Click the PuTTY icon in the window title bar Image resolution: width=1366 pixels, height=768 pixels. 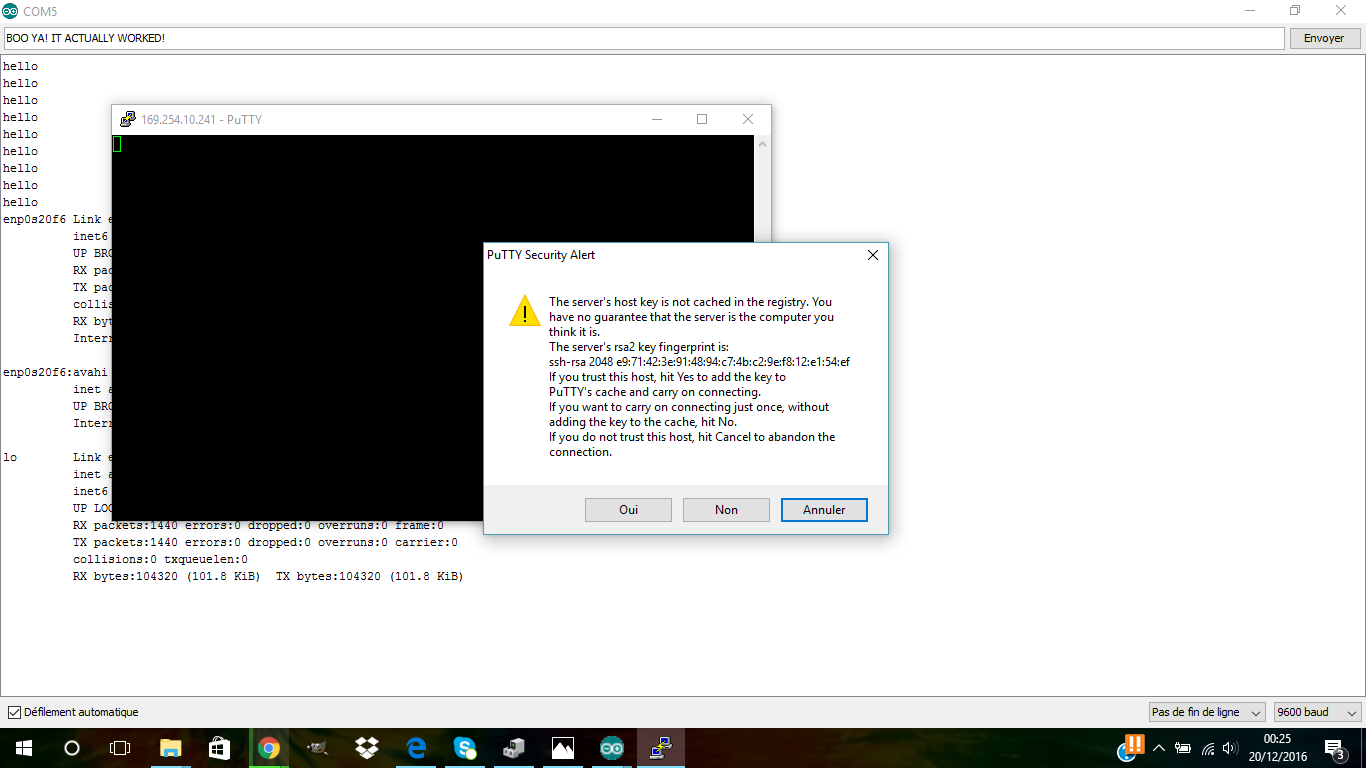(128, 119)
